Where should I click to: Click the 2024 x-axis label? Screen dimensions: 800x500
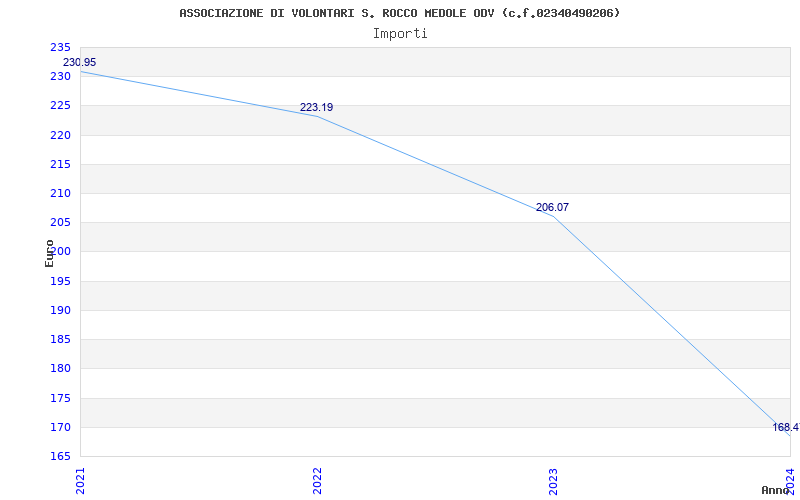(x=790, y=481)
